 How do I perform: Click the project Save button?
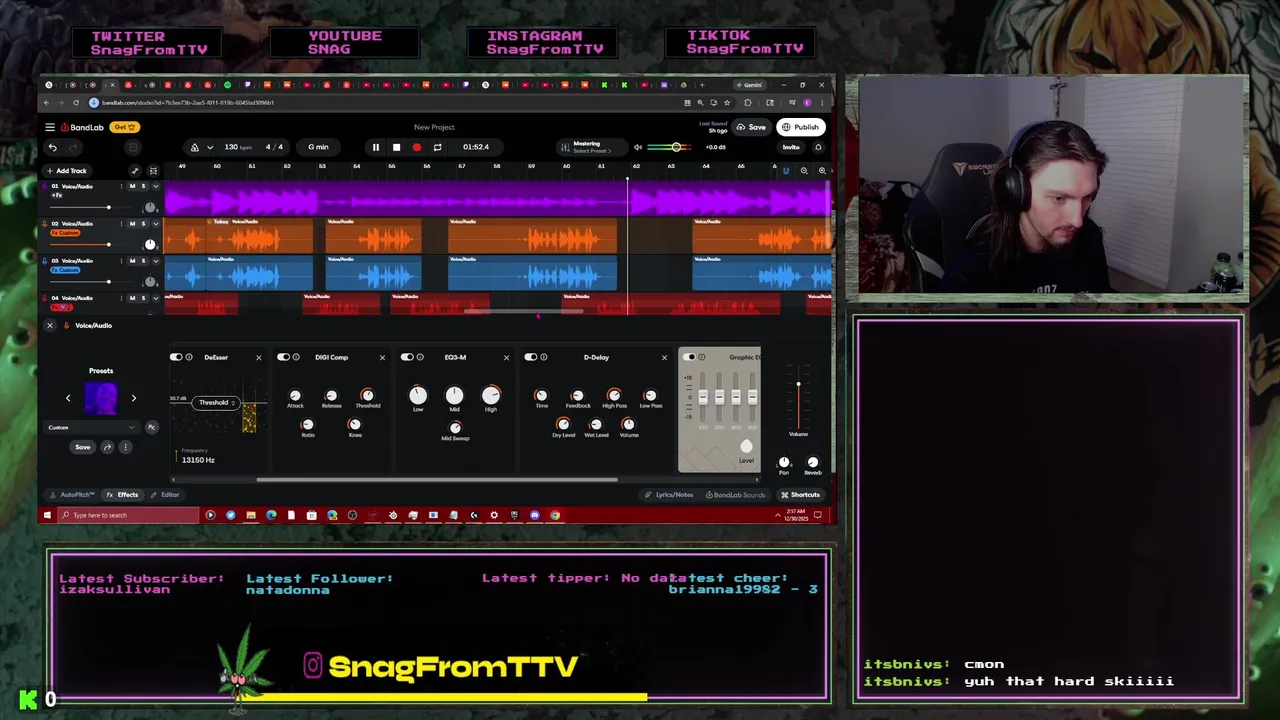(751, 127)
